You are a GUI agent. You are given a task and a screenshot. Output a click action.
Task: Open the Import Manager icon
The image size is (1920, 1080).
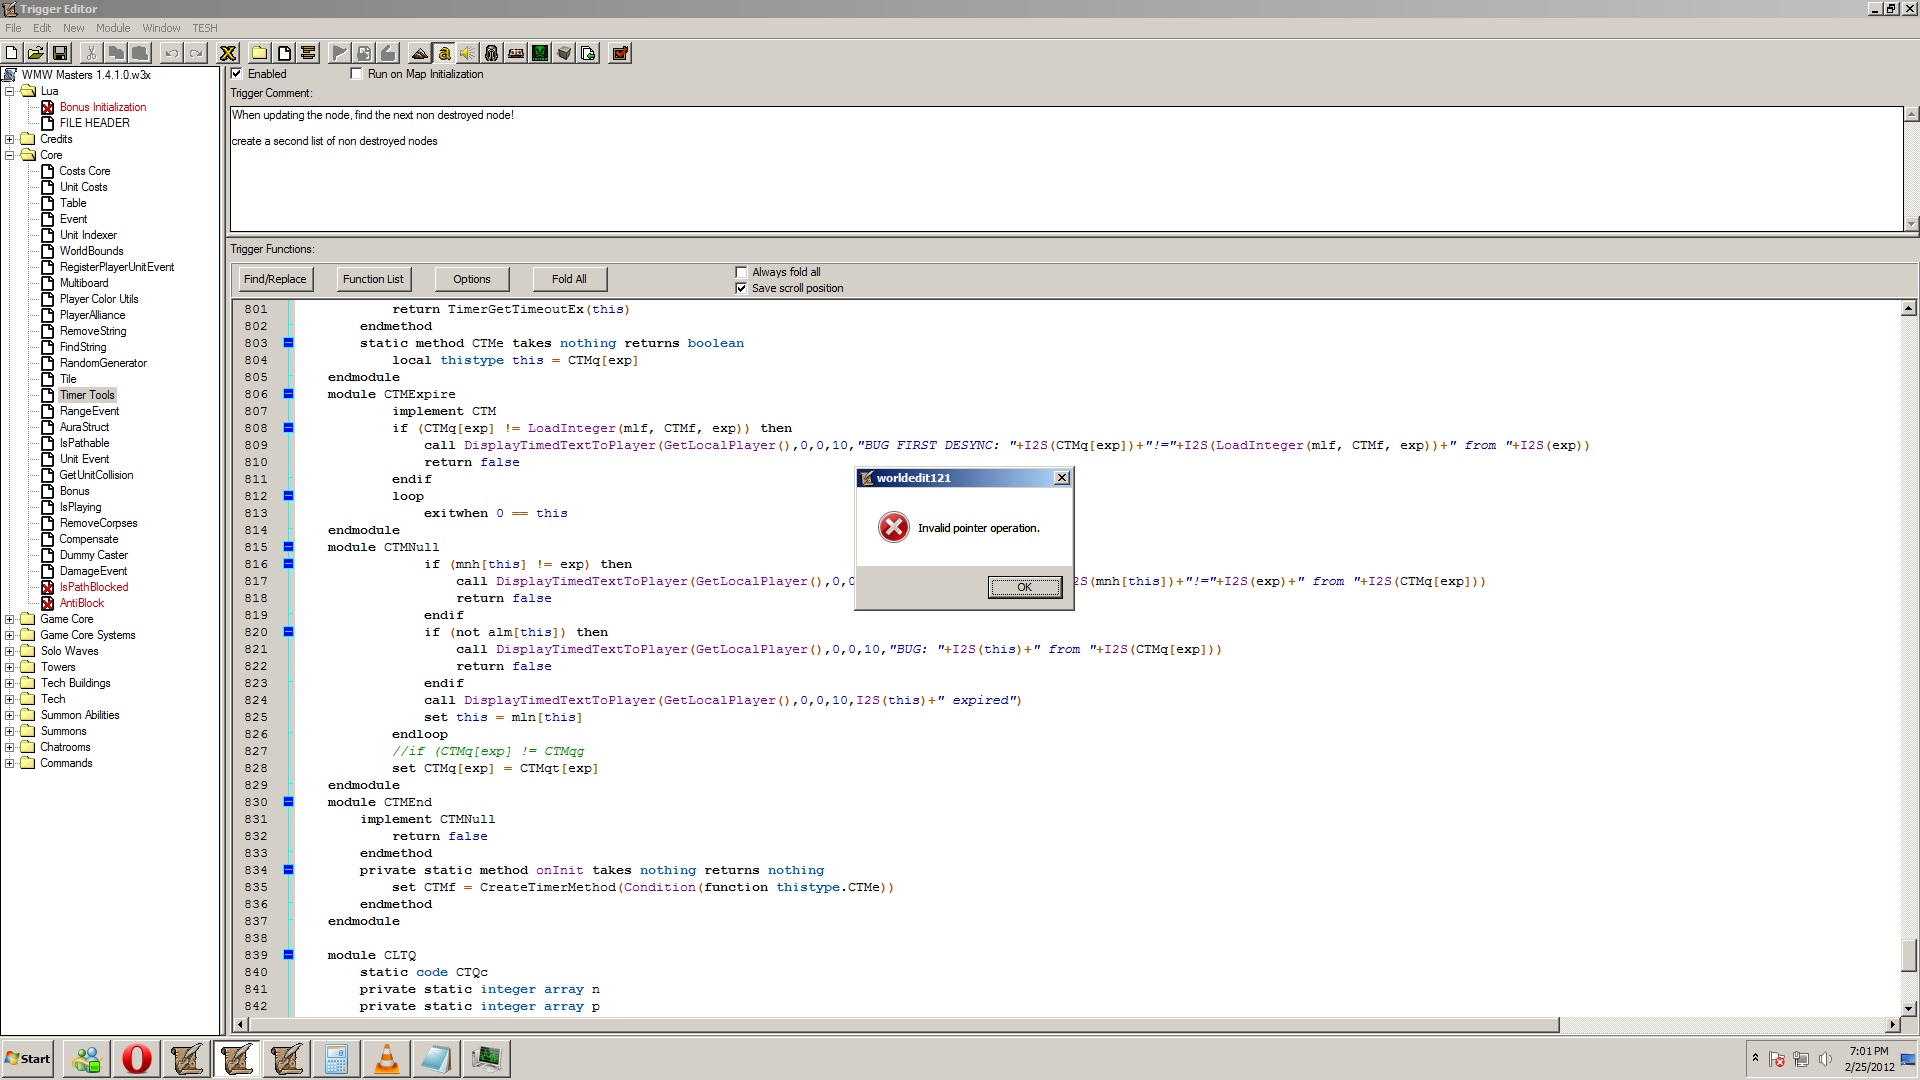click(x=588, y=53)
